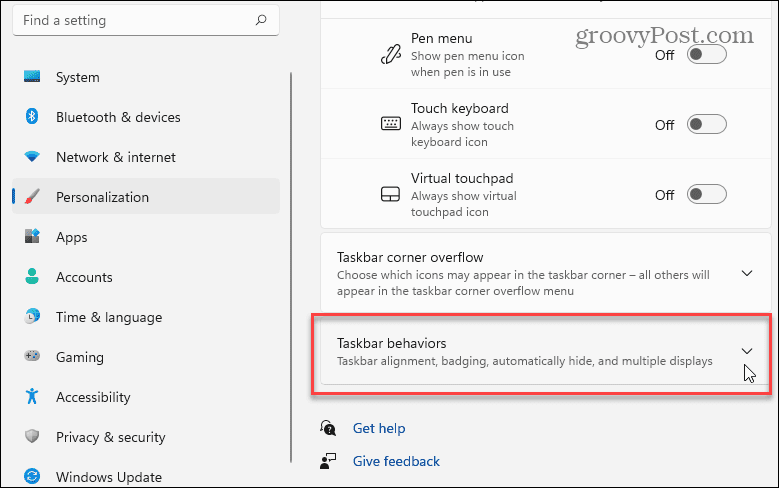This screenshot has width=779, height=488.
Task: Click 'Choose which icons may appear' description
Action: pos(523,283)
